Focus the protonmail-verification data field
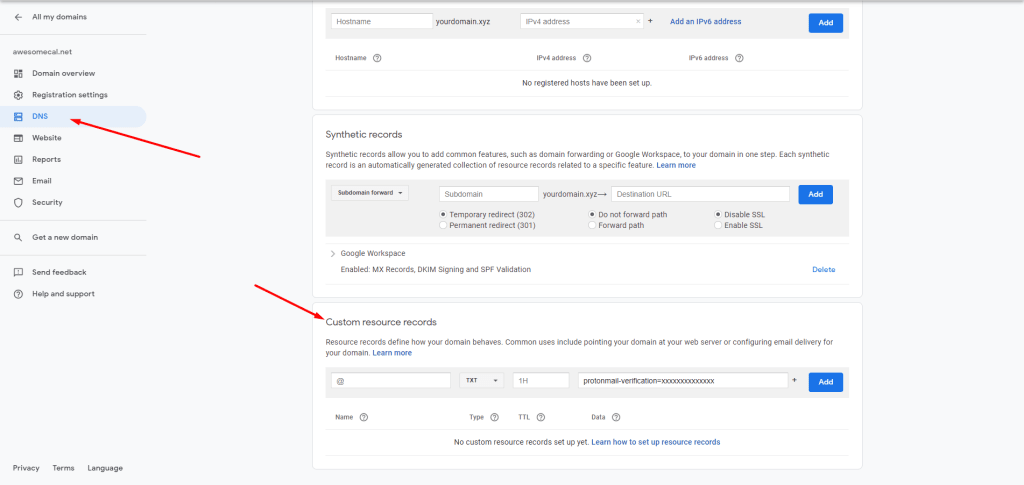This screenshot has width=1024, height=485. click(682, 381)
